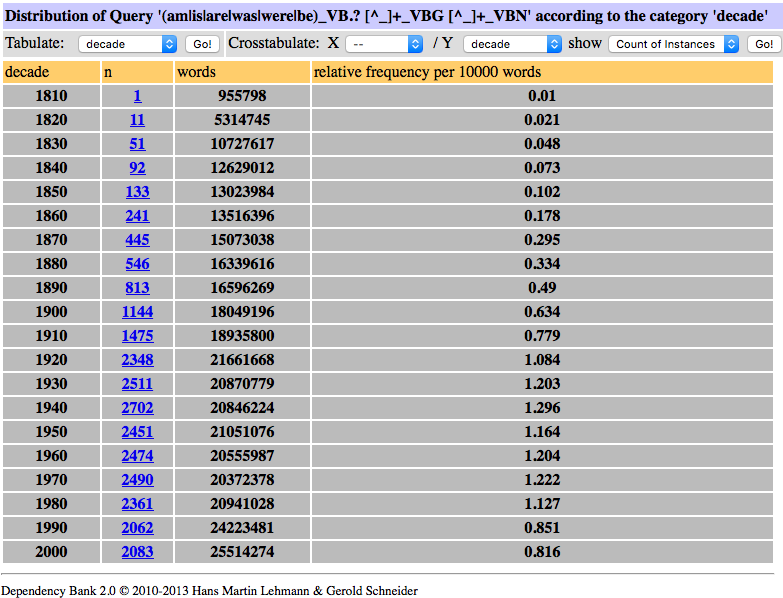Open the Crosstabulate Y 'decade' dropdown

[x=512, y=44]
